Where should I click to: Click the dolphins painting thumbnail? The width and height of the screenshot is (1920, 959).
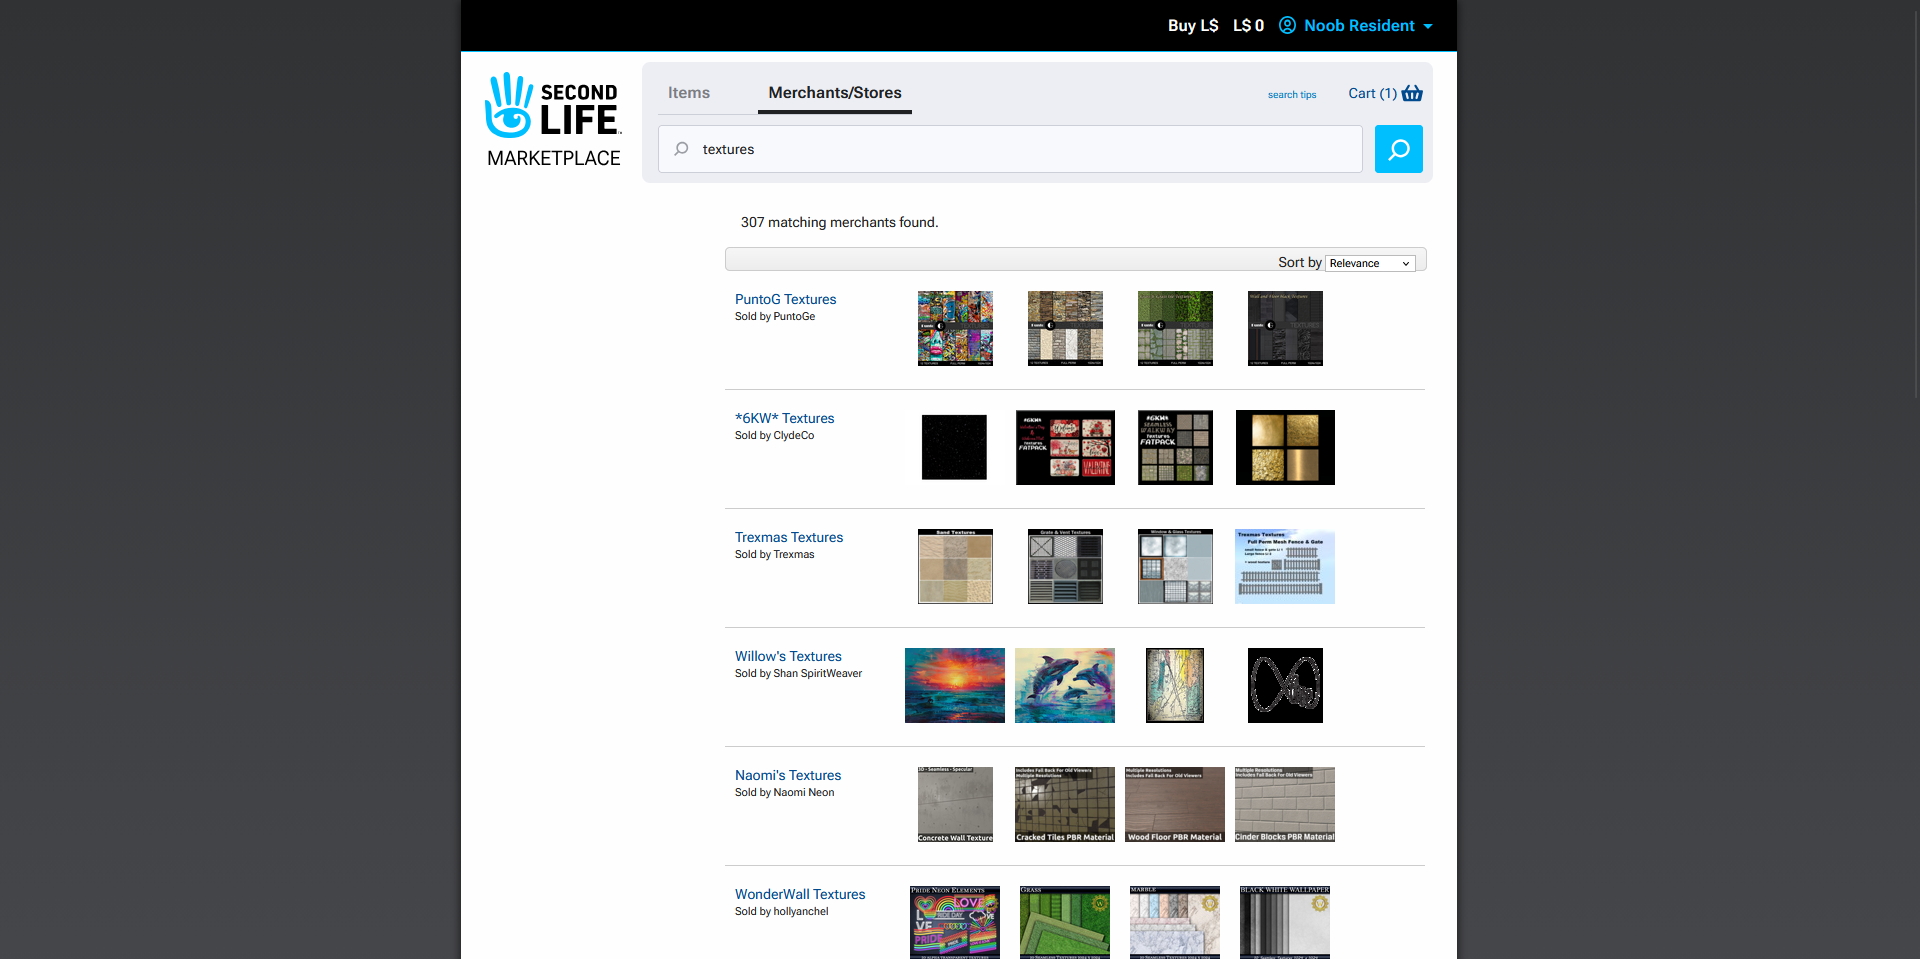click(x=1064, y=685)
